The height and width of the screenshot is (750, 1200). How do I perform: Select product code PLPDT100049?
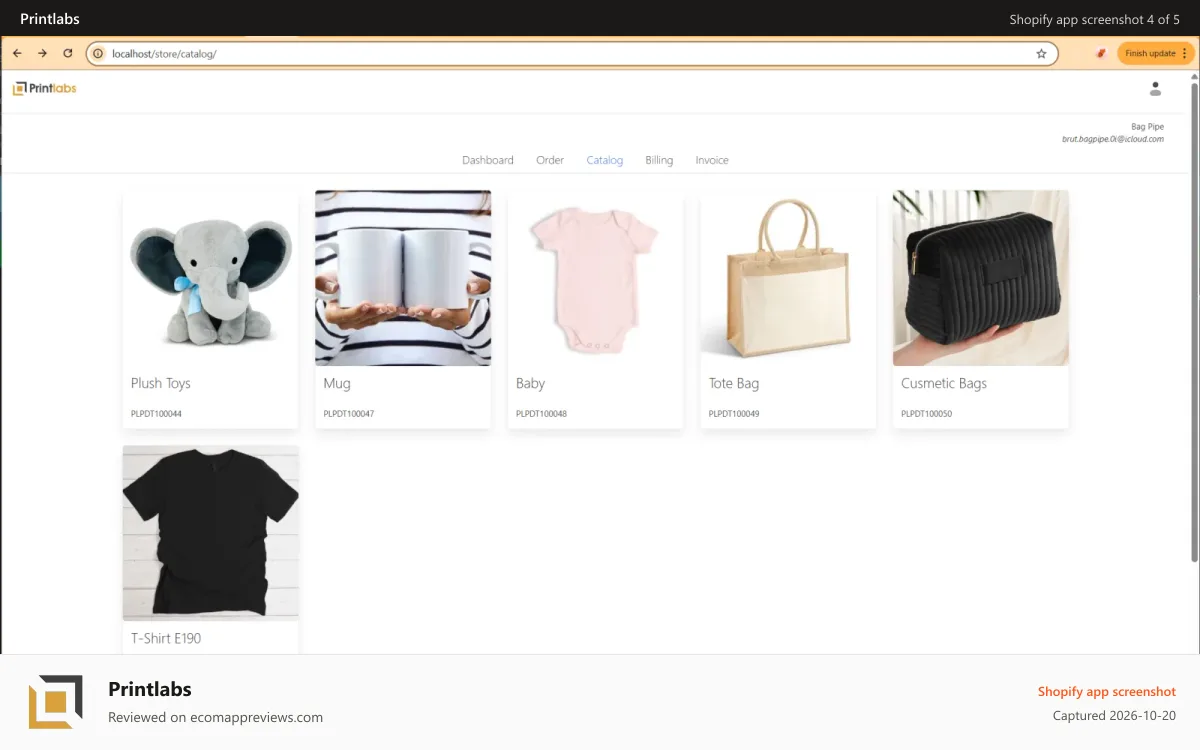tap(734, 414)
